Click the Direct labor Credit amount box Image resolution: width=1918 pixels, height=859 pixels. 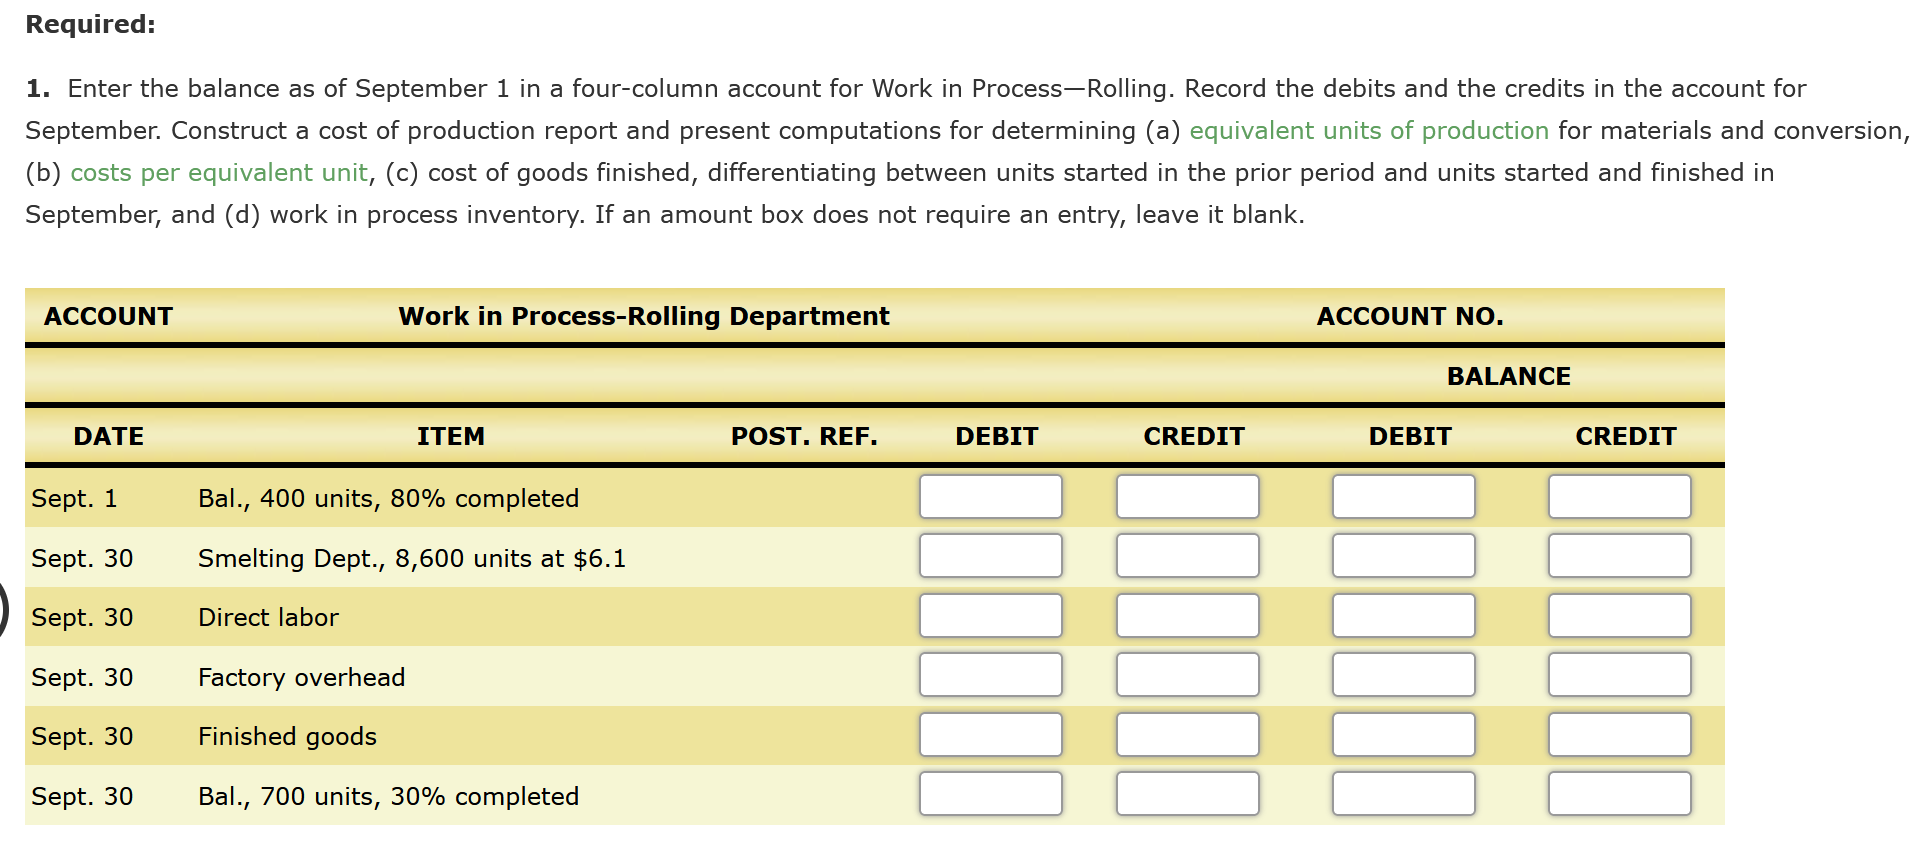[1187, 615]
